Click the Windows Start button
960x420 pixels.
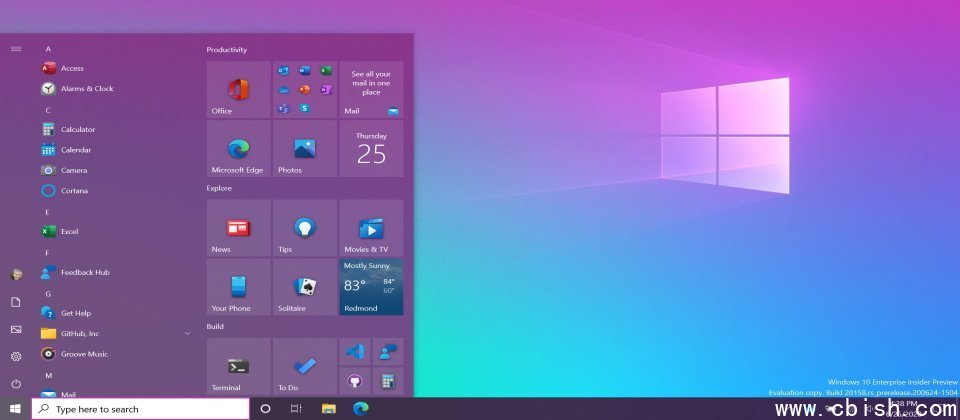click(x=15, y=408)
